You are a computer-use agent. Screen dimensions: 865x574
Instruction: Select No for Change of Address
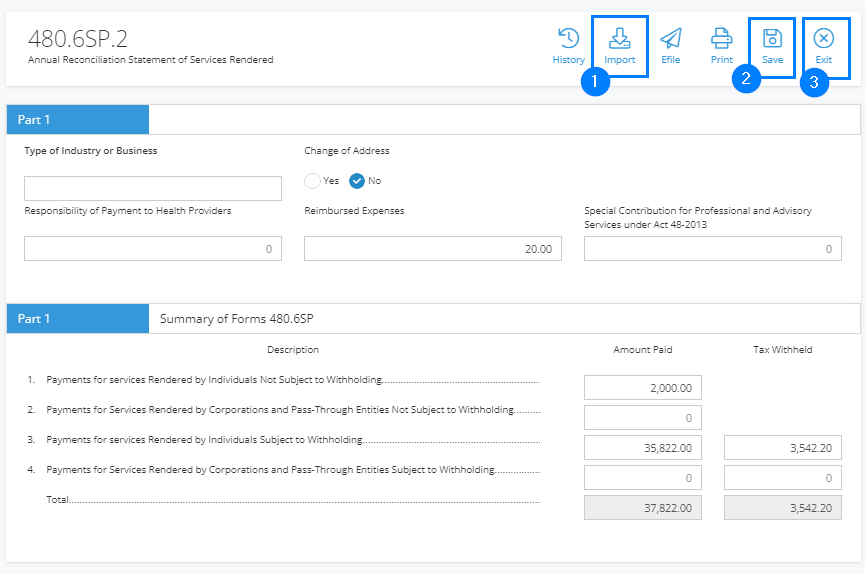tap(357, 181)
